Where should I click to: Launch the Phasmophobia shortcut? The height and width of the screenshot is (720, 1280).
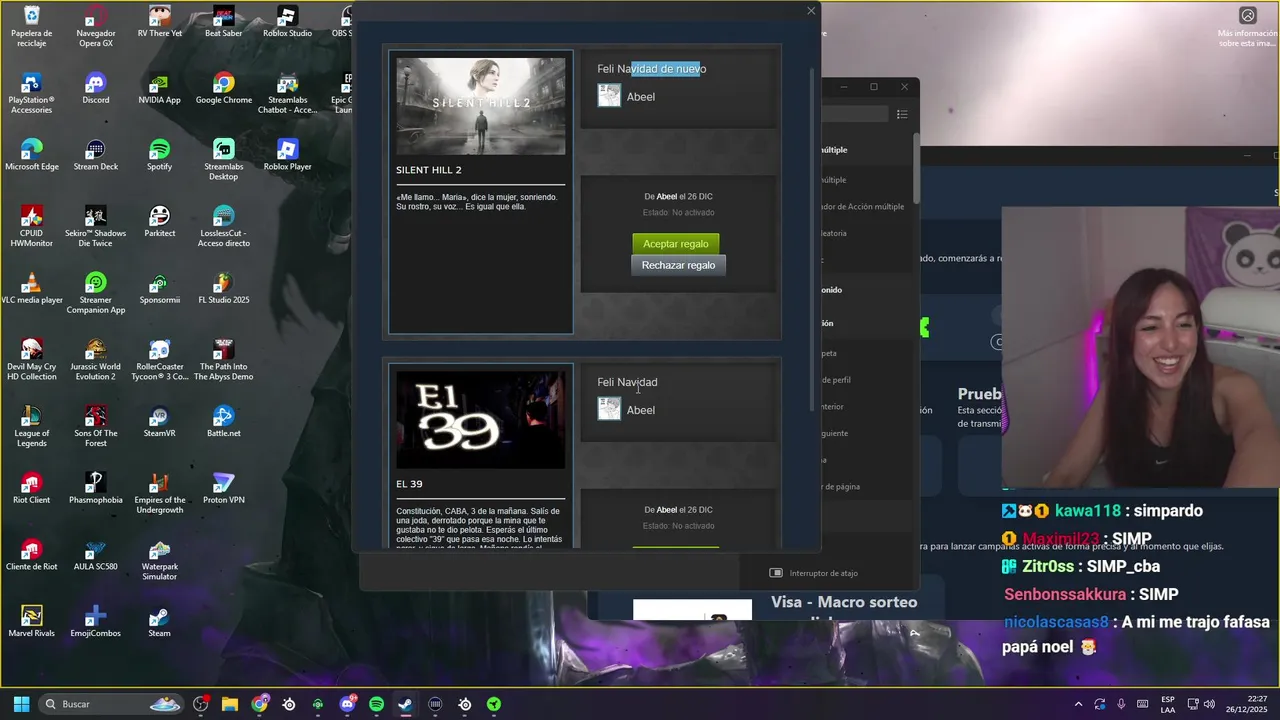pos(95,489)
